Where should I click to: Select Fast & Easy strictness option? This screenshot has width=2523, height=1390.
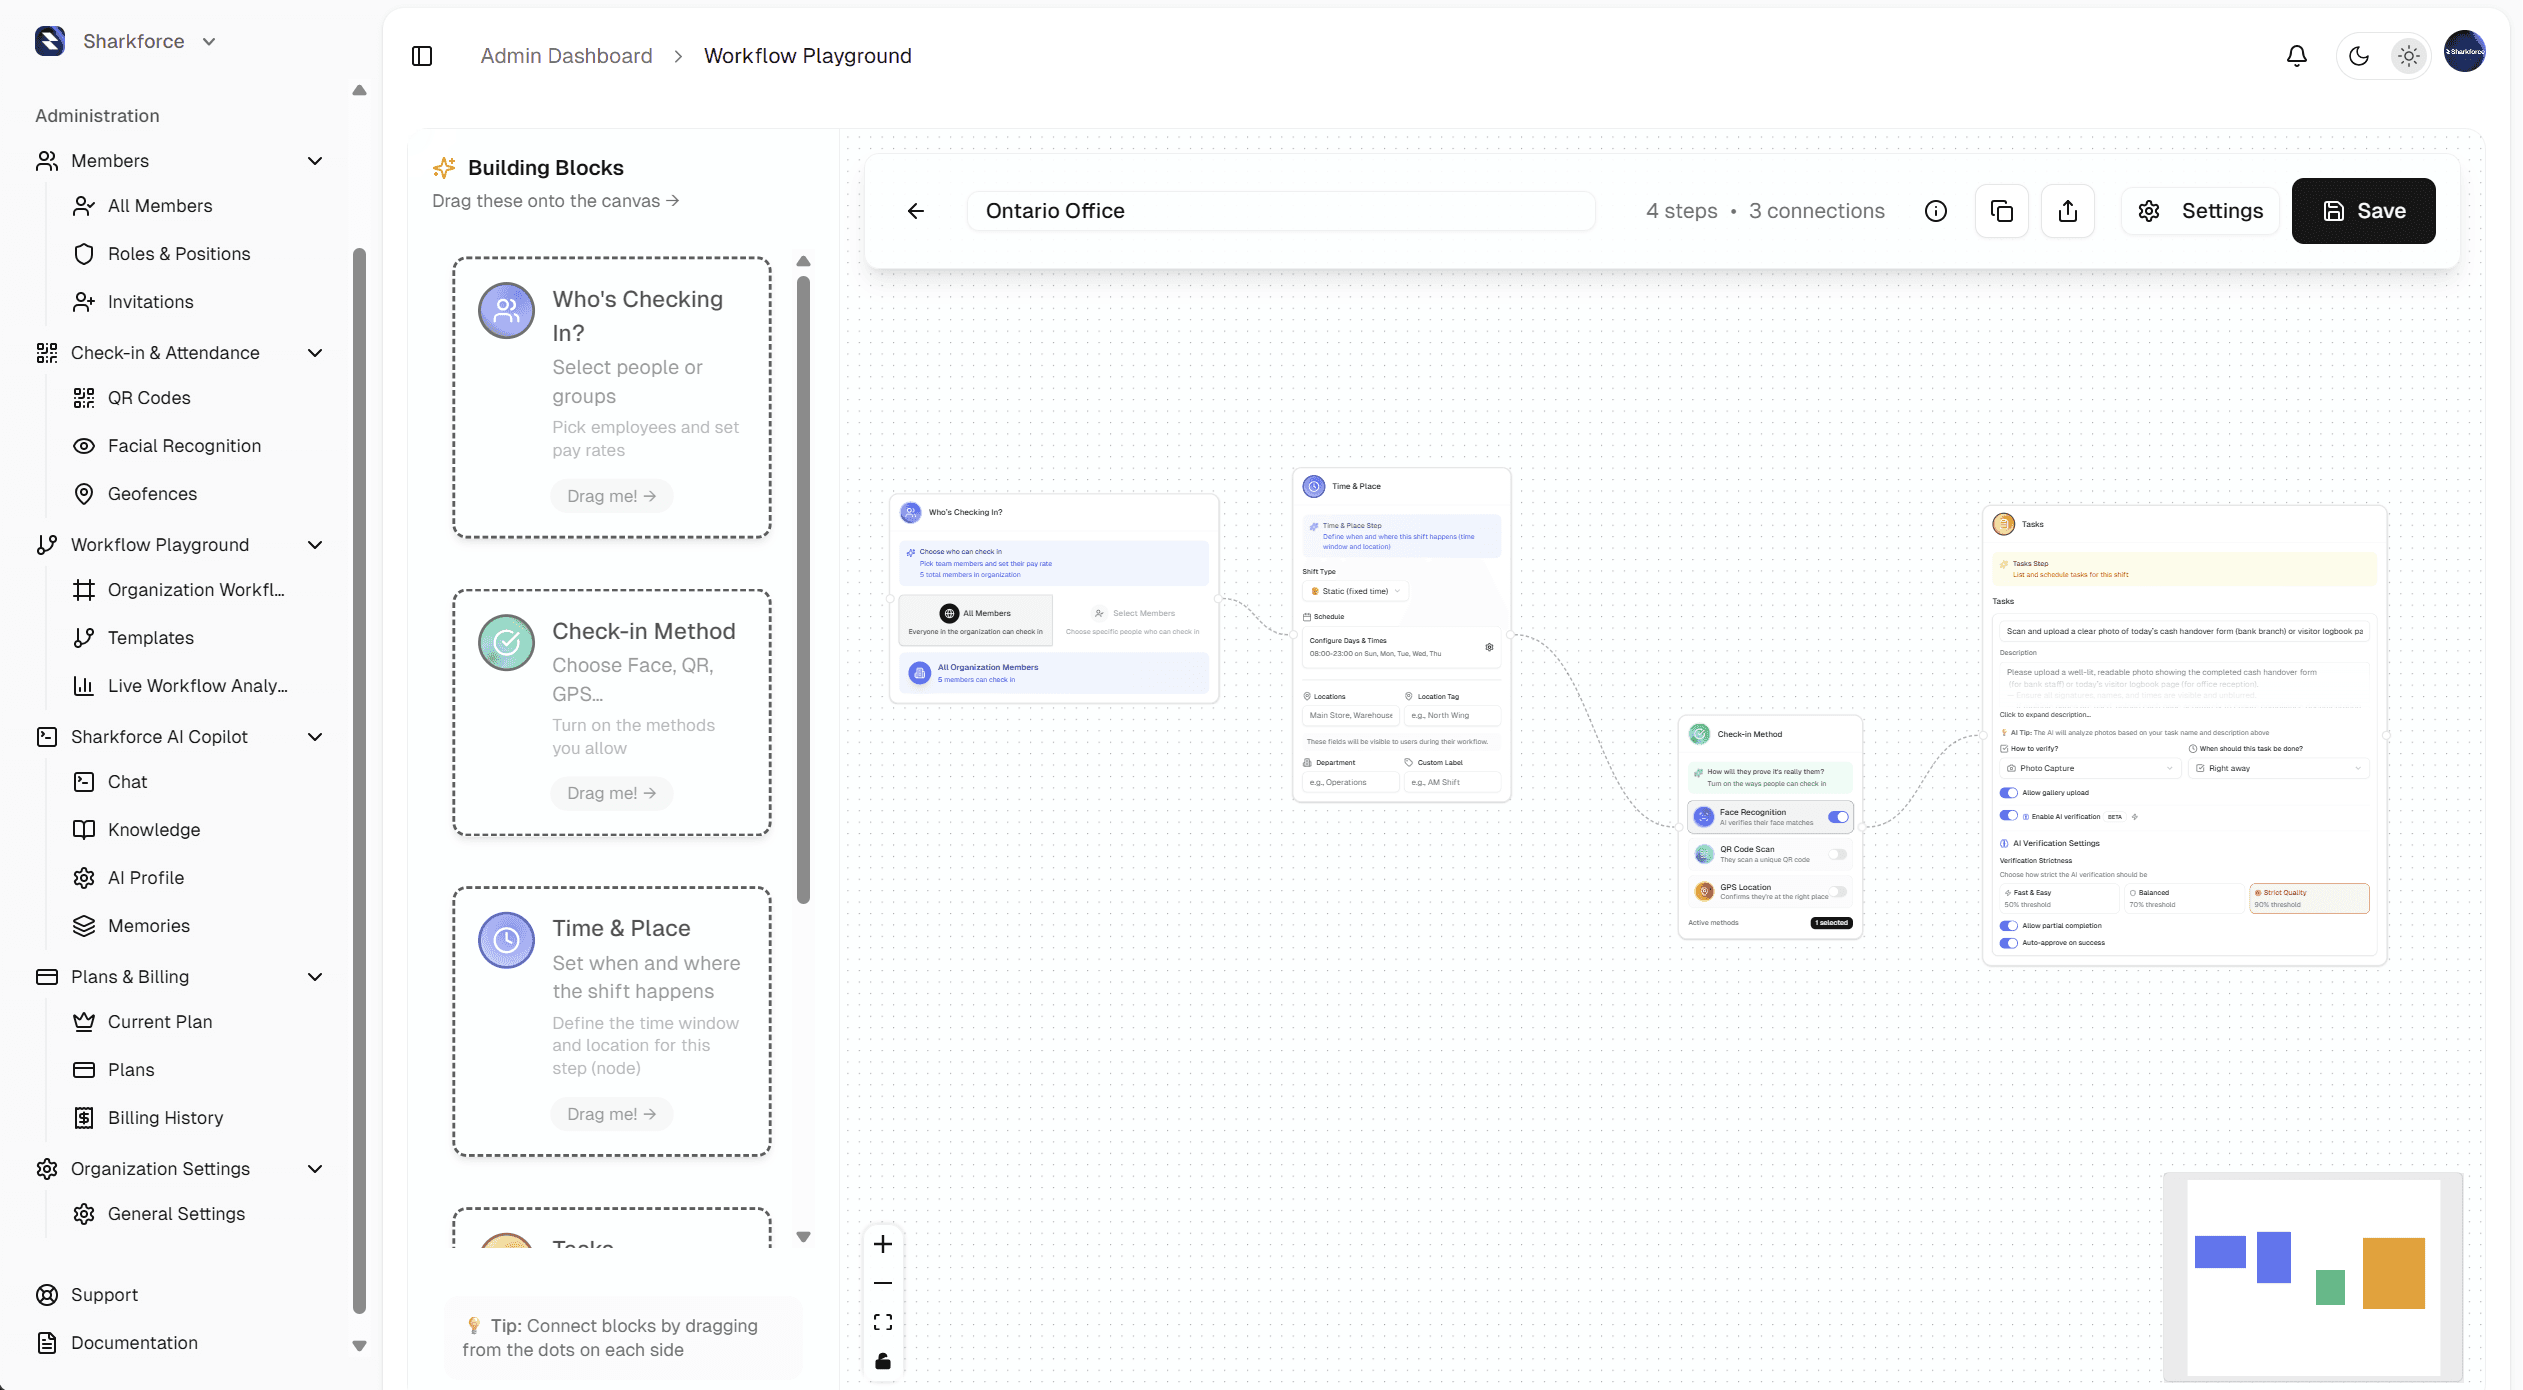(x=2058, y=898)
